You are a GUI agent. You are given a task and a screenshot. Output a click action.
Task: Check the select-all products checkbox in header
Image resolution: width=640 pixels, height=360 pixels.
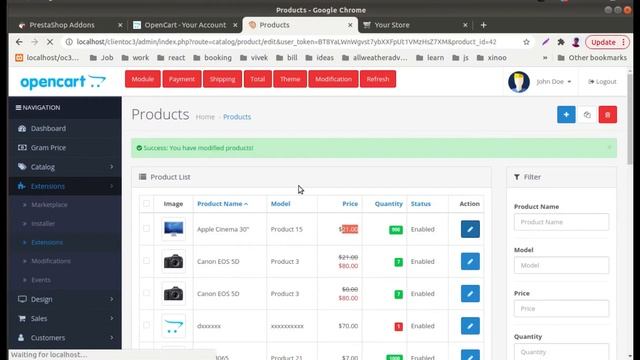pyautogui.click(x=146, y=203)
